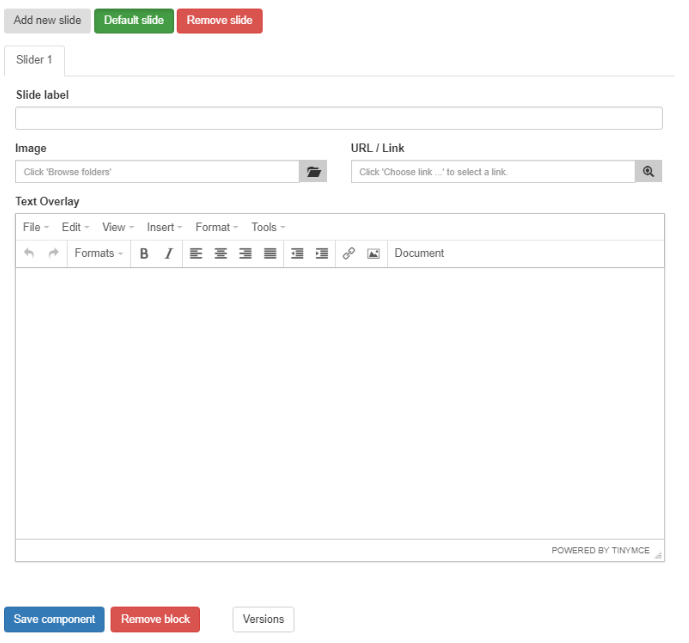Align text to the left
Screen dimensions: 689x643
196,254
